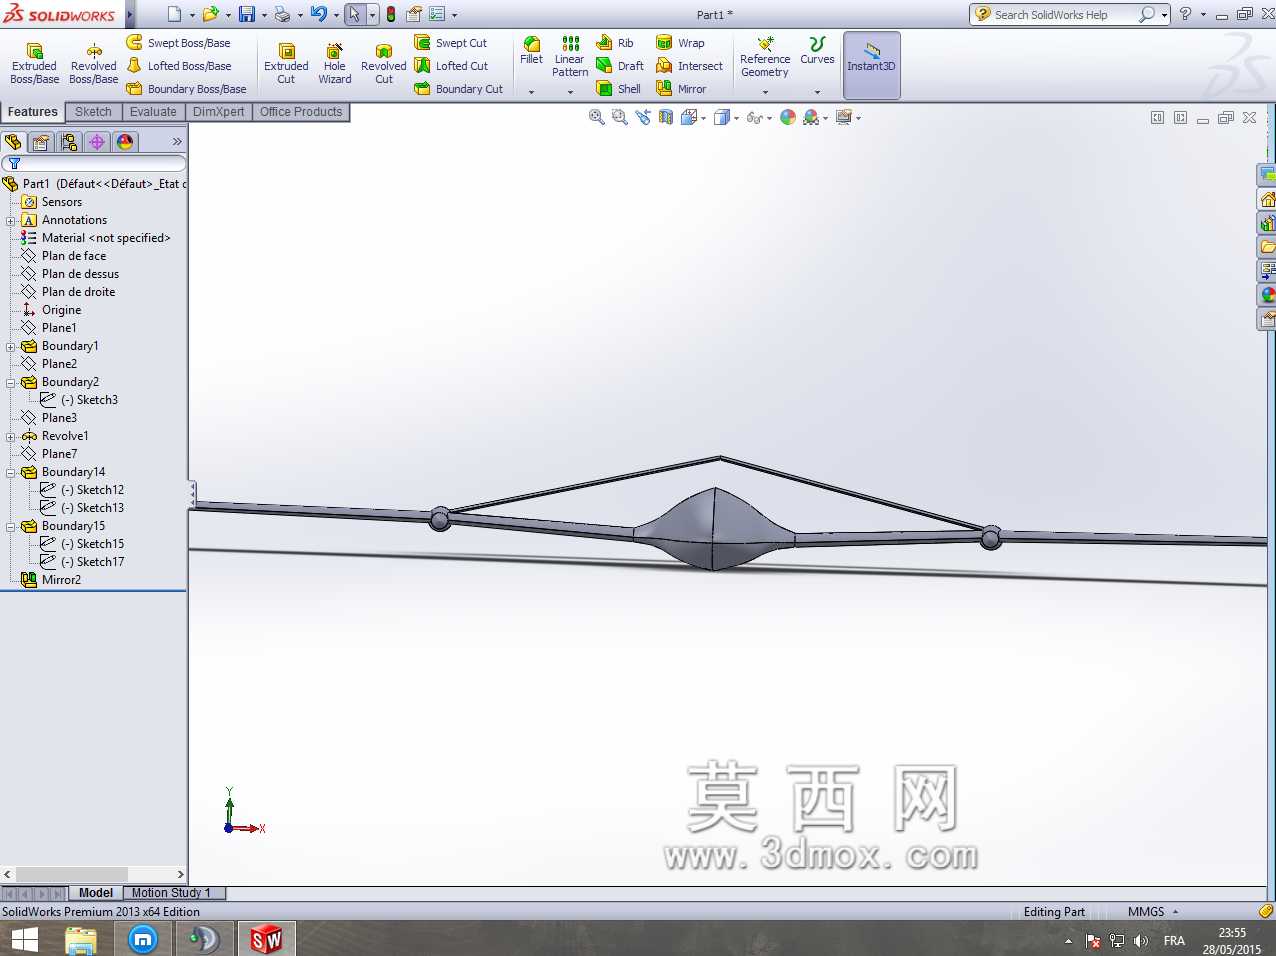
Task: Select the Extruded Cut tool
Action: point(286,64)
